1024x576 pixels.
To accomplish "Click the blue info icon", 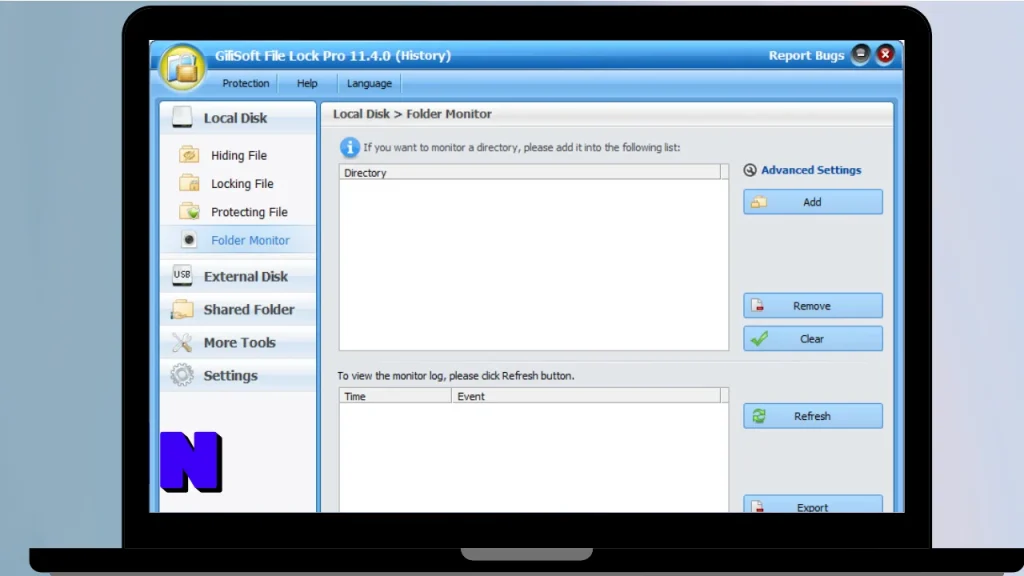I will 349,147.
